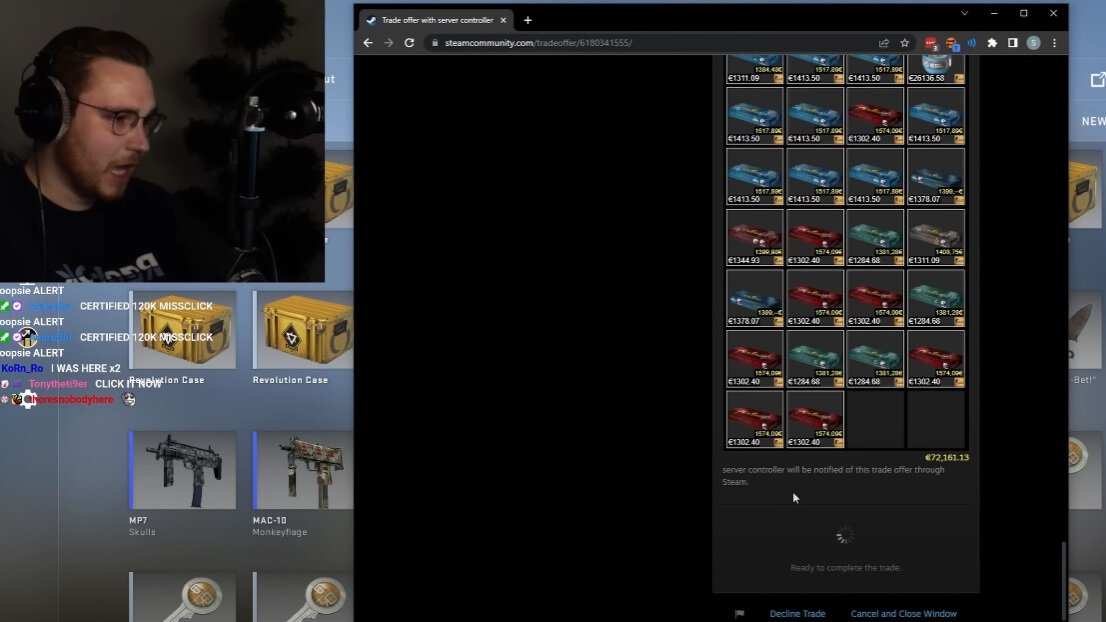Viewport: 1106px width, 622px height.
Task: Close the Chrome window
Action: [1053, 13]
